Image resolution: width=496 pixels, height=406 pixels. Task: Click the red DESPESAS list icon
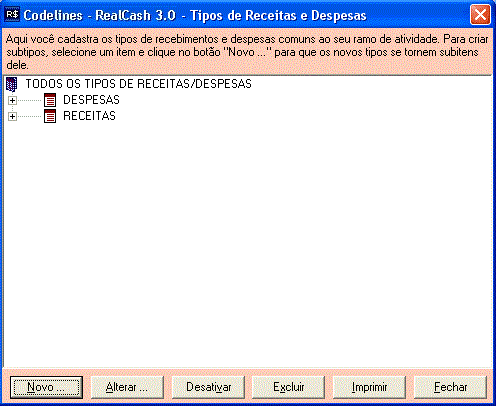(50, 100)
